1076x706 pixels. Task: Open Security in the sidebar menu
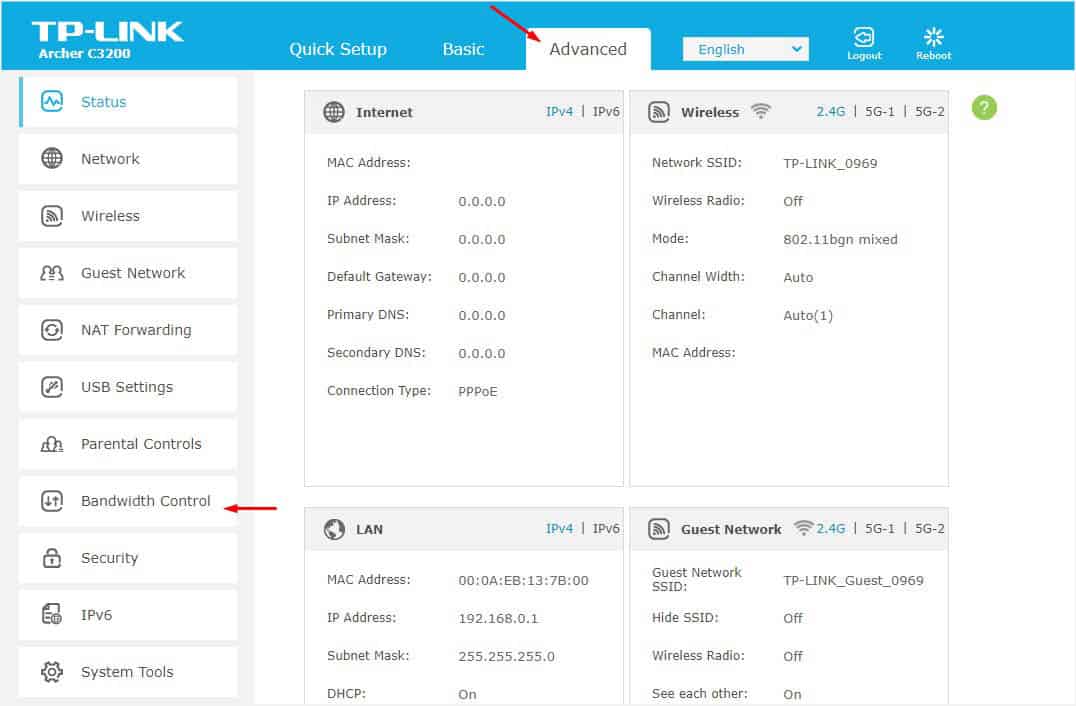coord(128,558)
